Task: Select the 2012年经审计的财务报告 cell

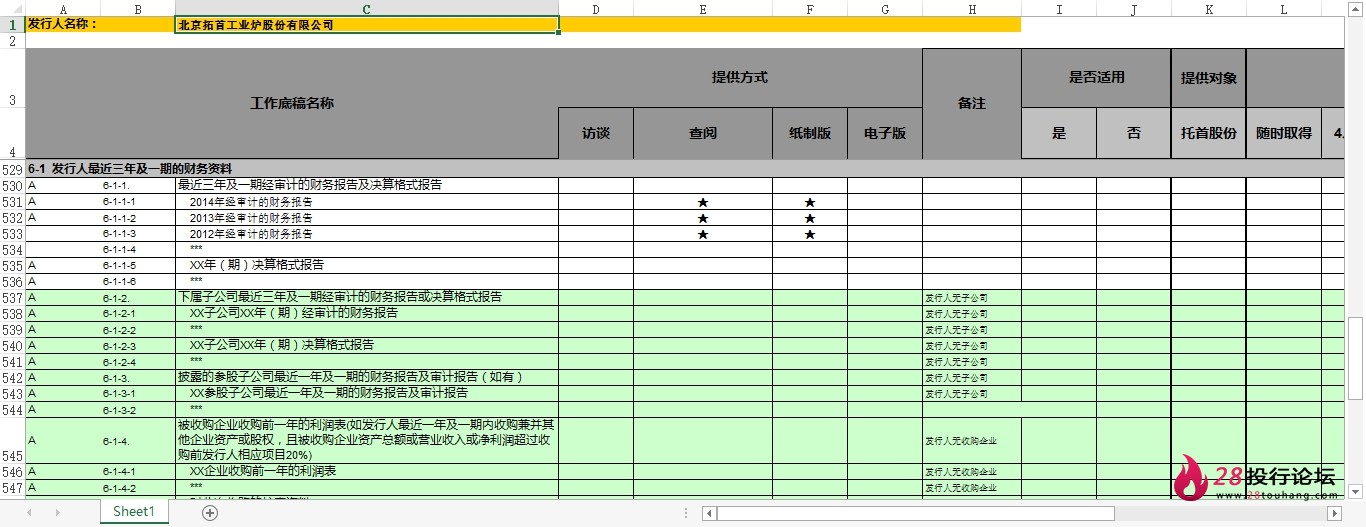Action: click(367, 234)
